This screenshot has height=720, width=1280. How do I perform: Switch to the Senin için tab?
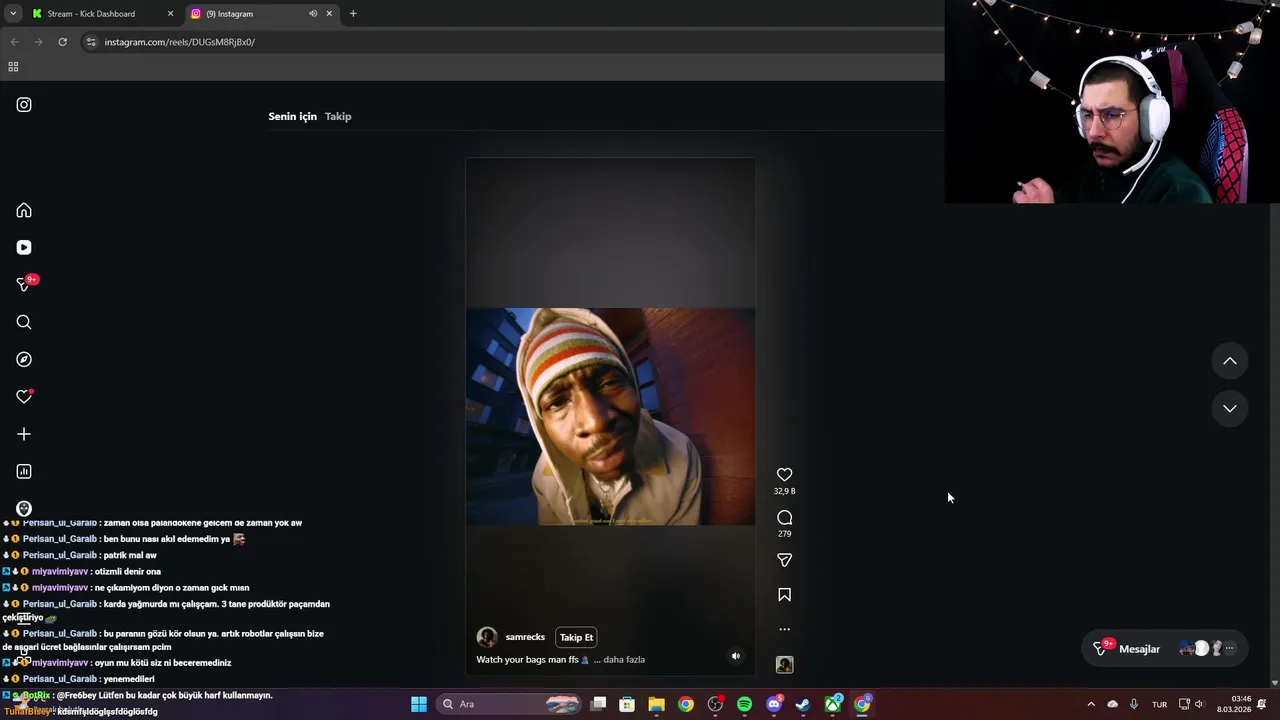pos(292,116)
